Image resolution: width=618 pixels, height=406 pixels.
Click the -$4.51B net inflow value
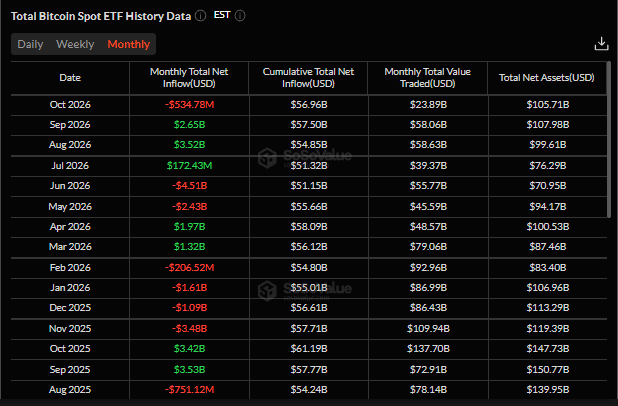click(x=190, y=186)
